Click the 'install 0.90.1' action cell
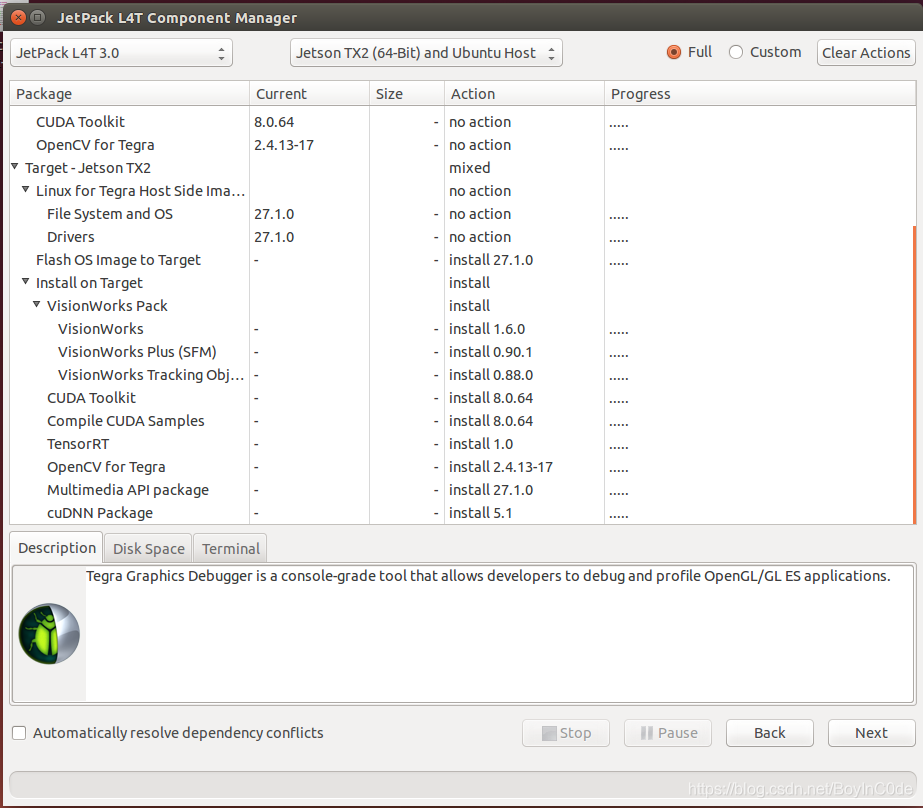Image resolution: width=923 pixels, height=808 pixels. coord(490,352)
